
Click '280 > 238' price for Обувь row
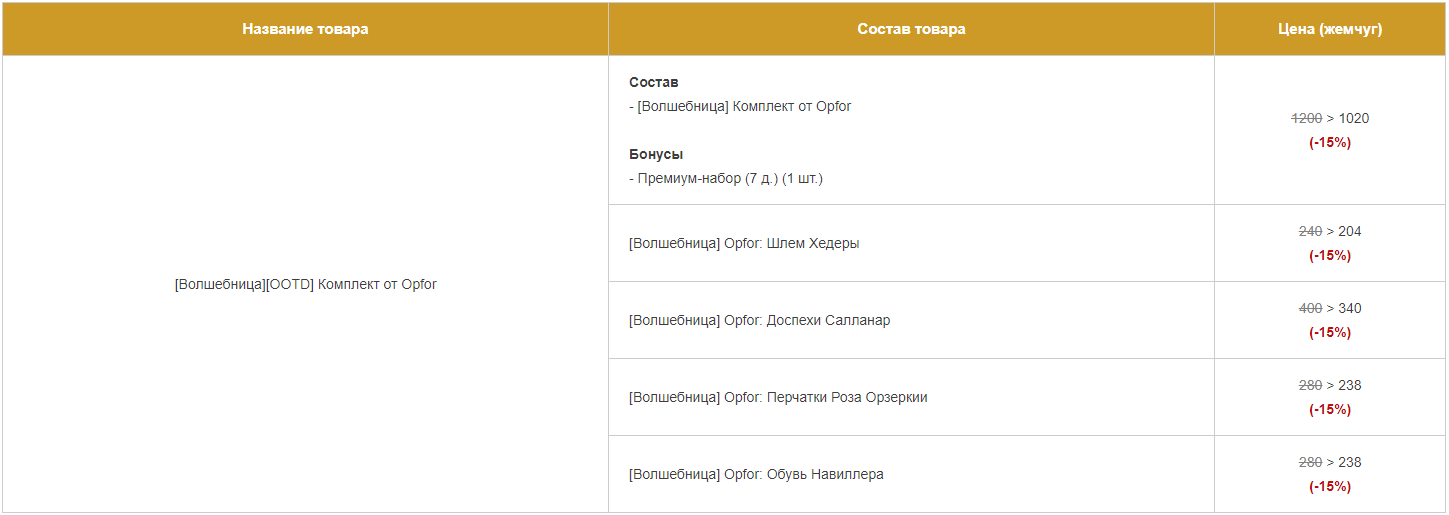tap(1330, 462)
